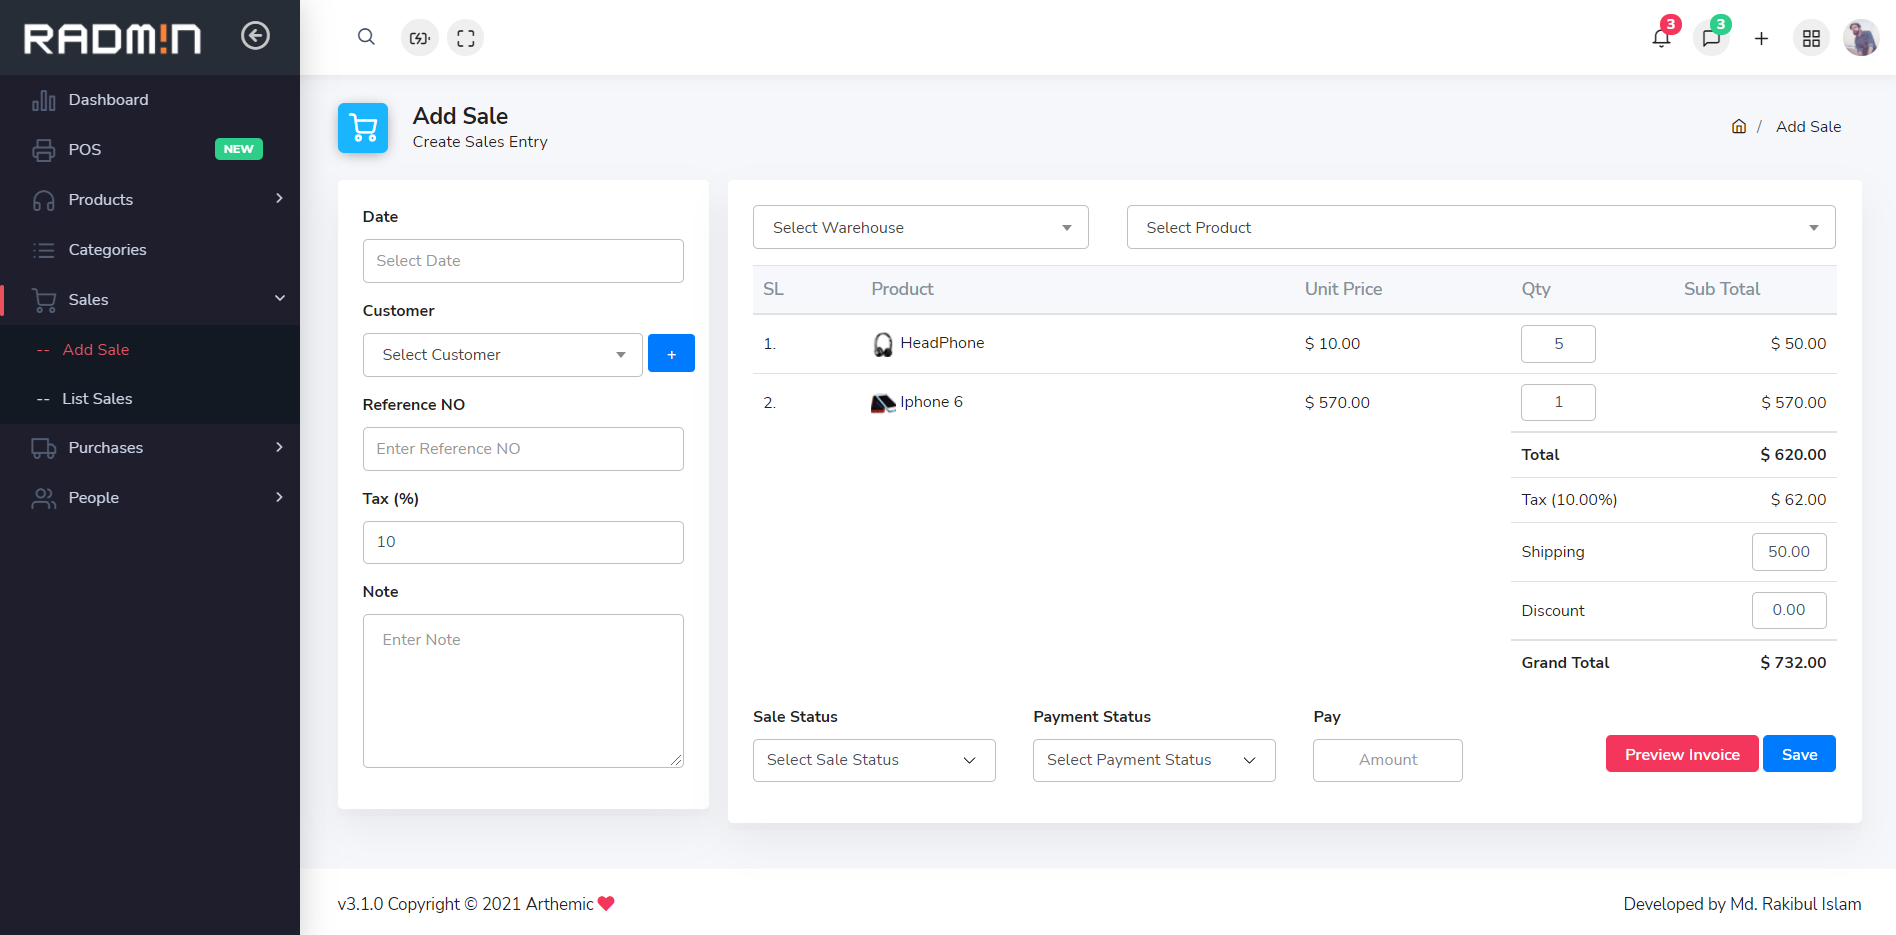Click Add Sale breadcrumb link
This screenshot has width=1896, height=935.
pos(1808,127)
